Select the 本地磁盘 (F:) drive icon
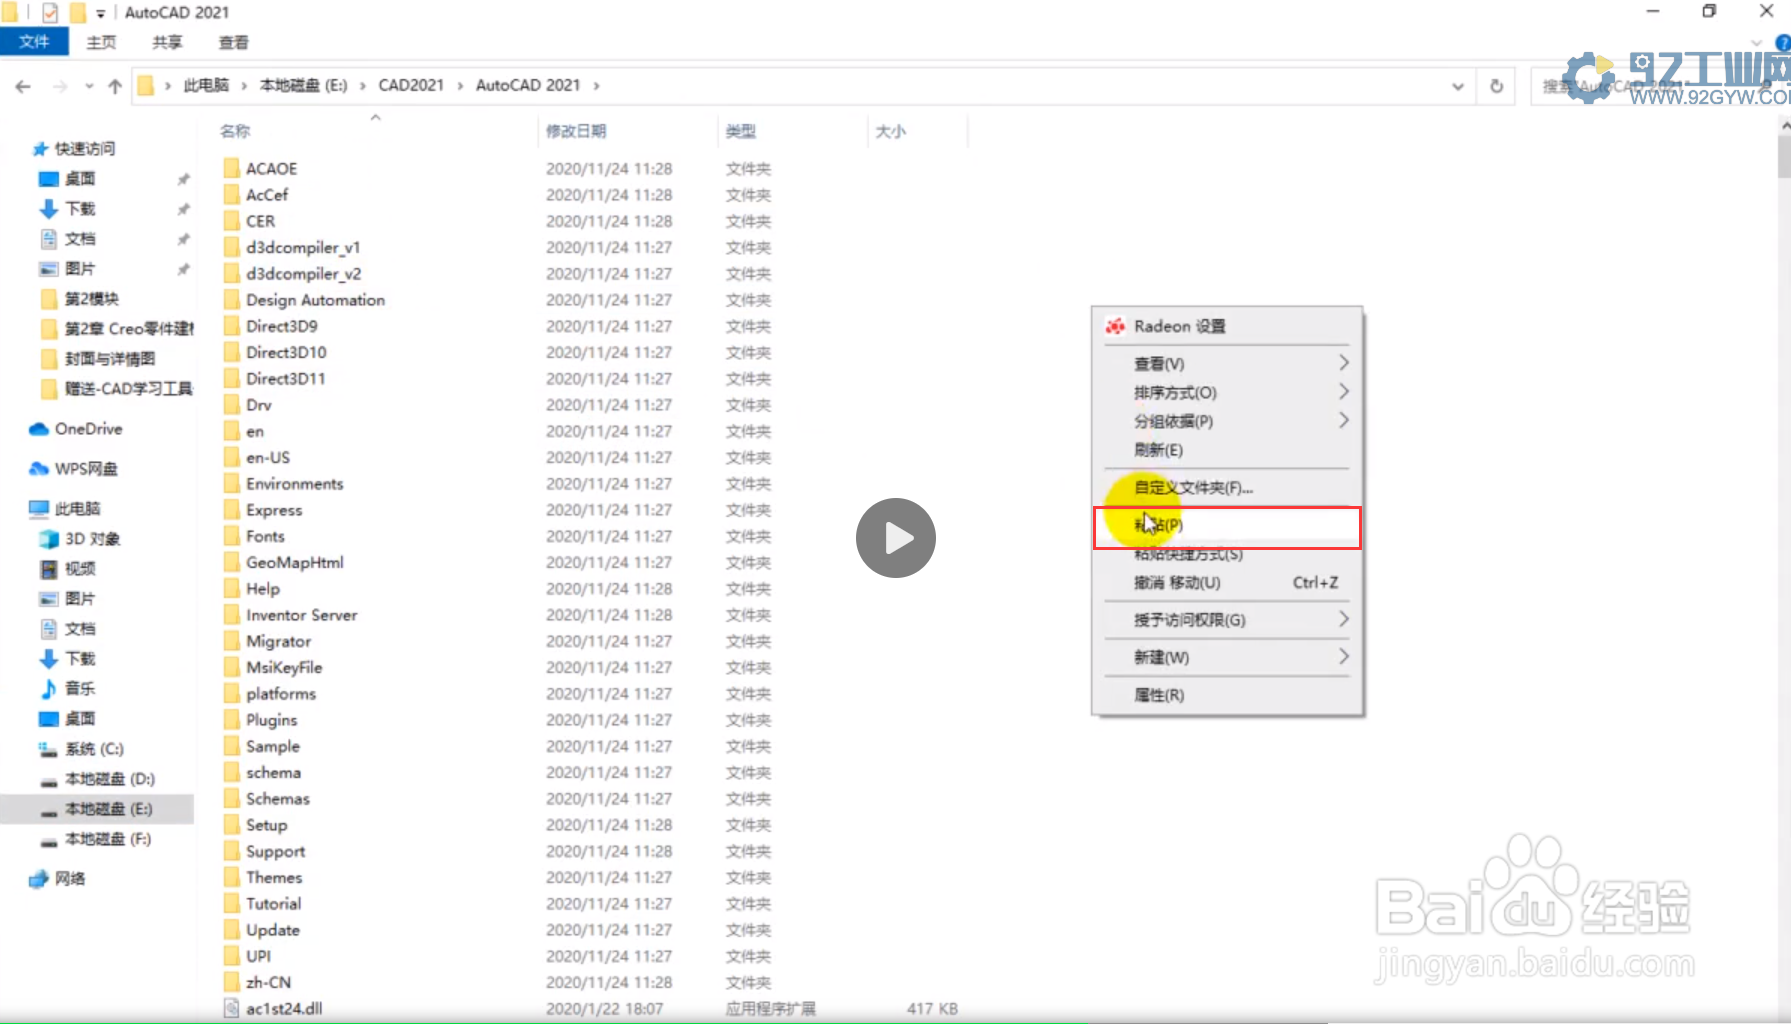 point(48,840)
